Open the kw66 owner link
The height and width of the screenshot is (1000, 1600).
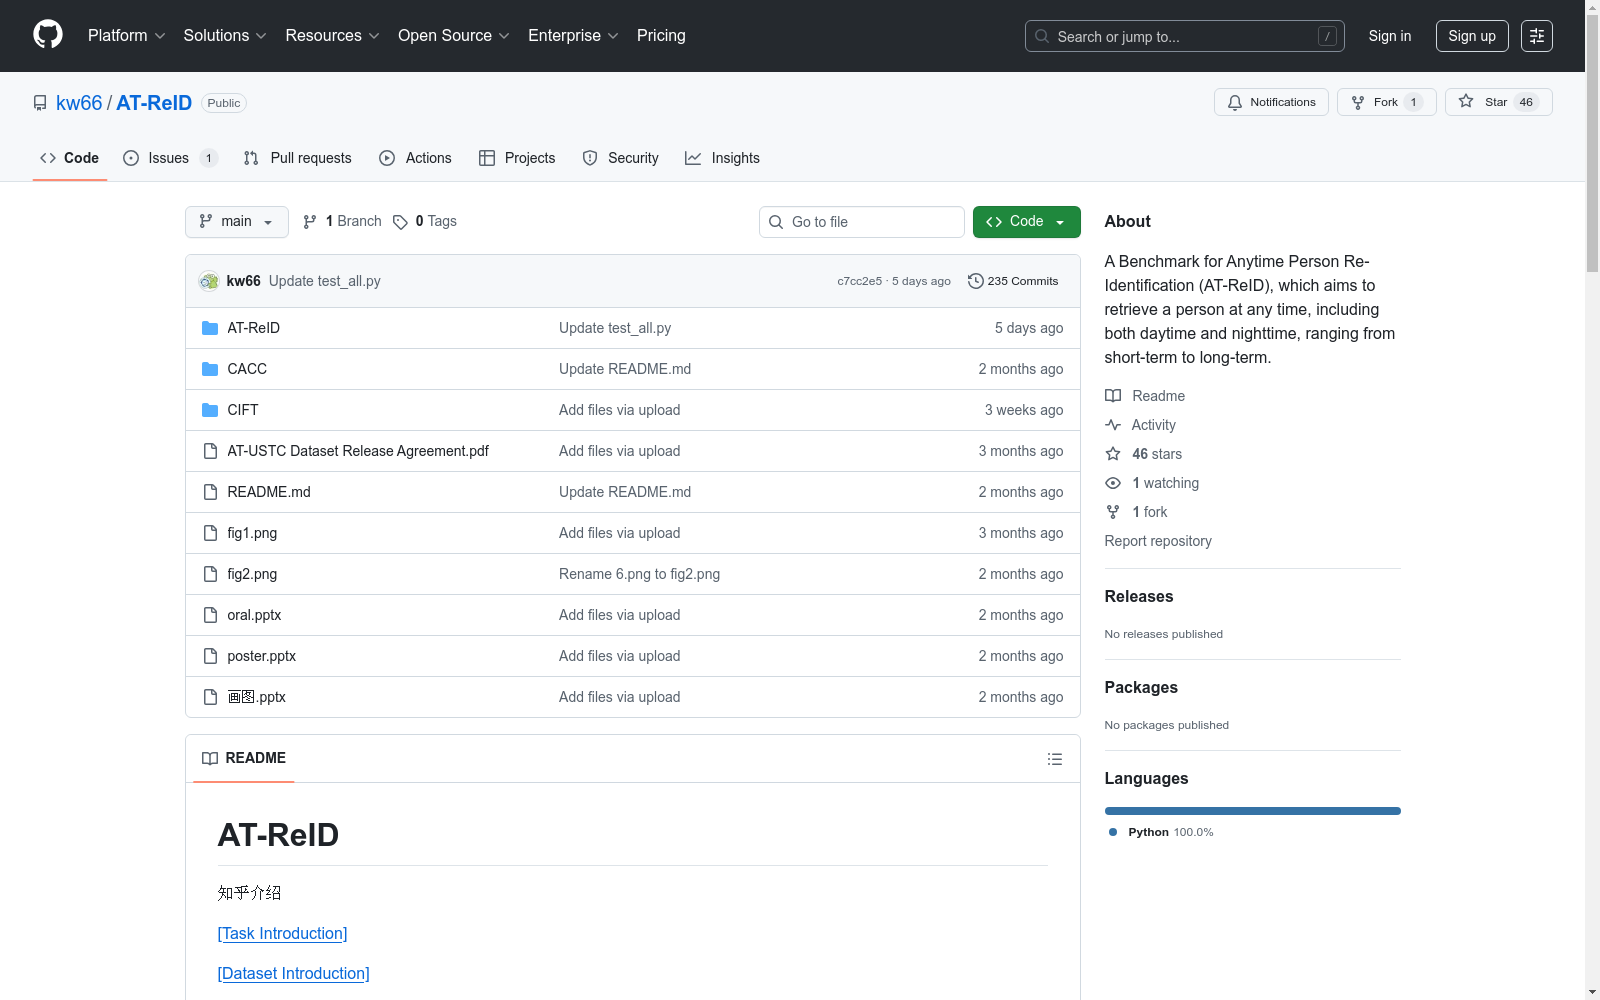coord(79,103)
